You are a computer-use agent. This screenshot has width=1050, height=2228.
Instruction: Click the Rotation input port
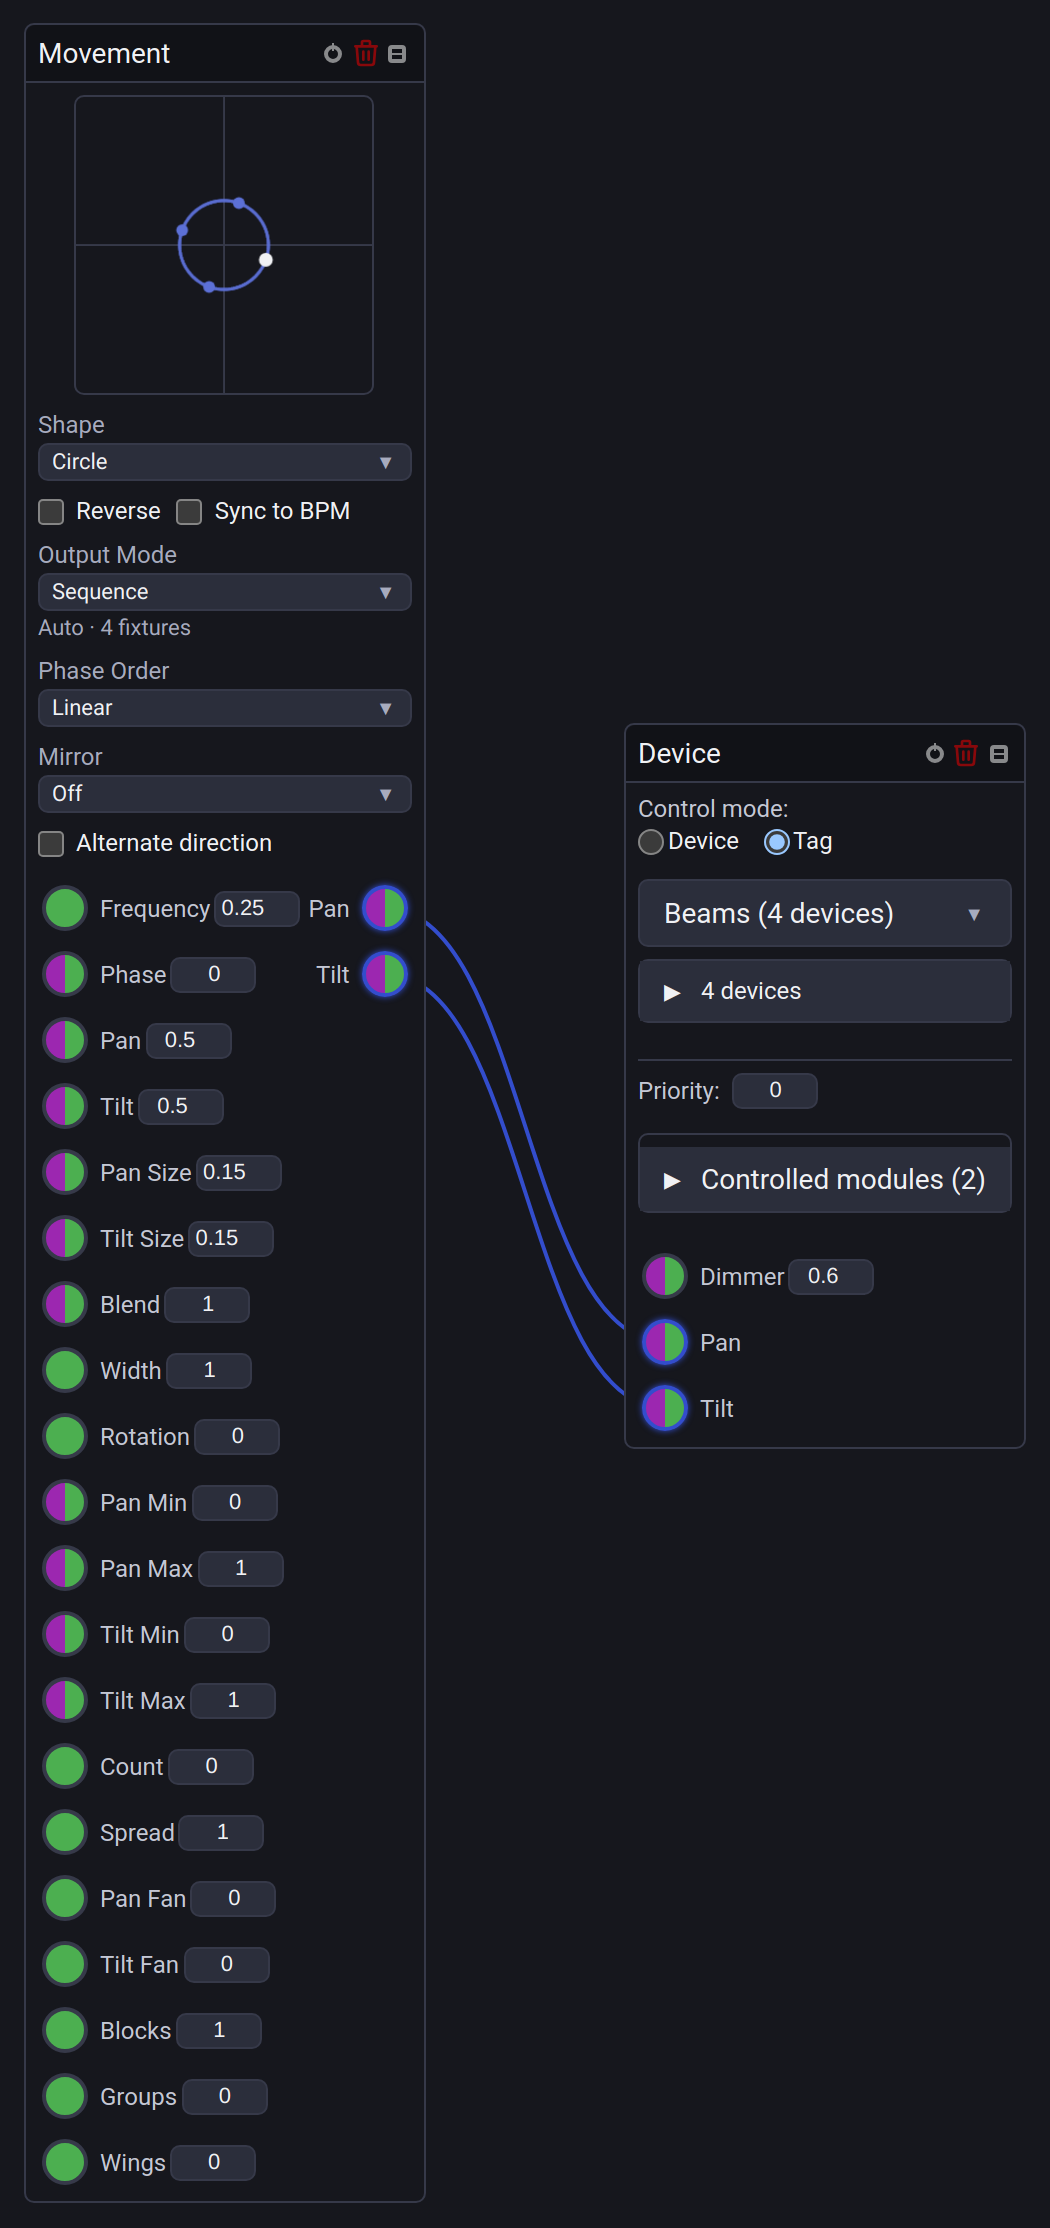[x=65, y=1436]
